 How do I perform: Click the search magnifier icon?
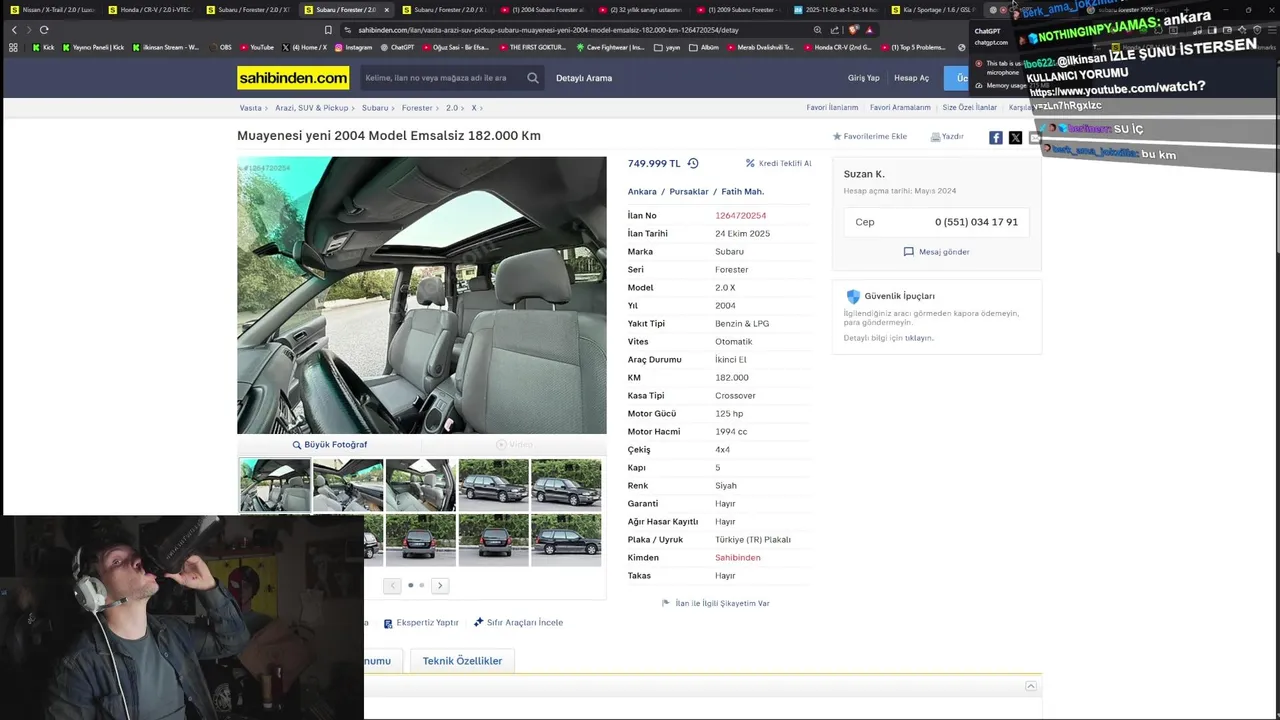coord(533,78)
